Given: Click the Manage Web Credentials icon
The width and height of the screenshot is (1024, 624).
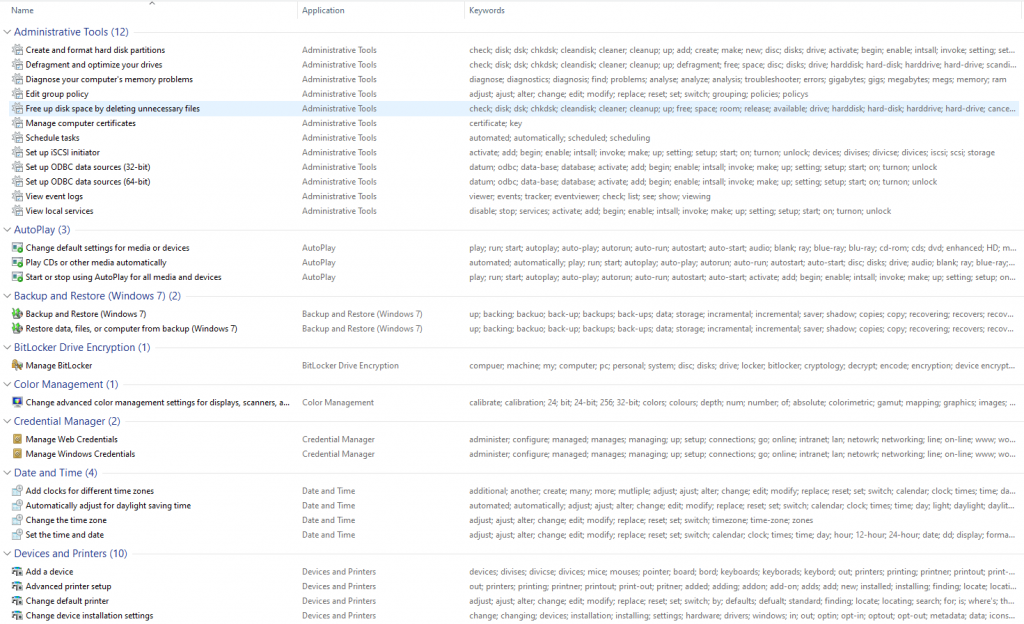Looking at the screenshot, I should click(x=18, y=439).
